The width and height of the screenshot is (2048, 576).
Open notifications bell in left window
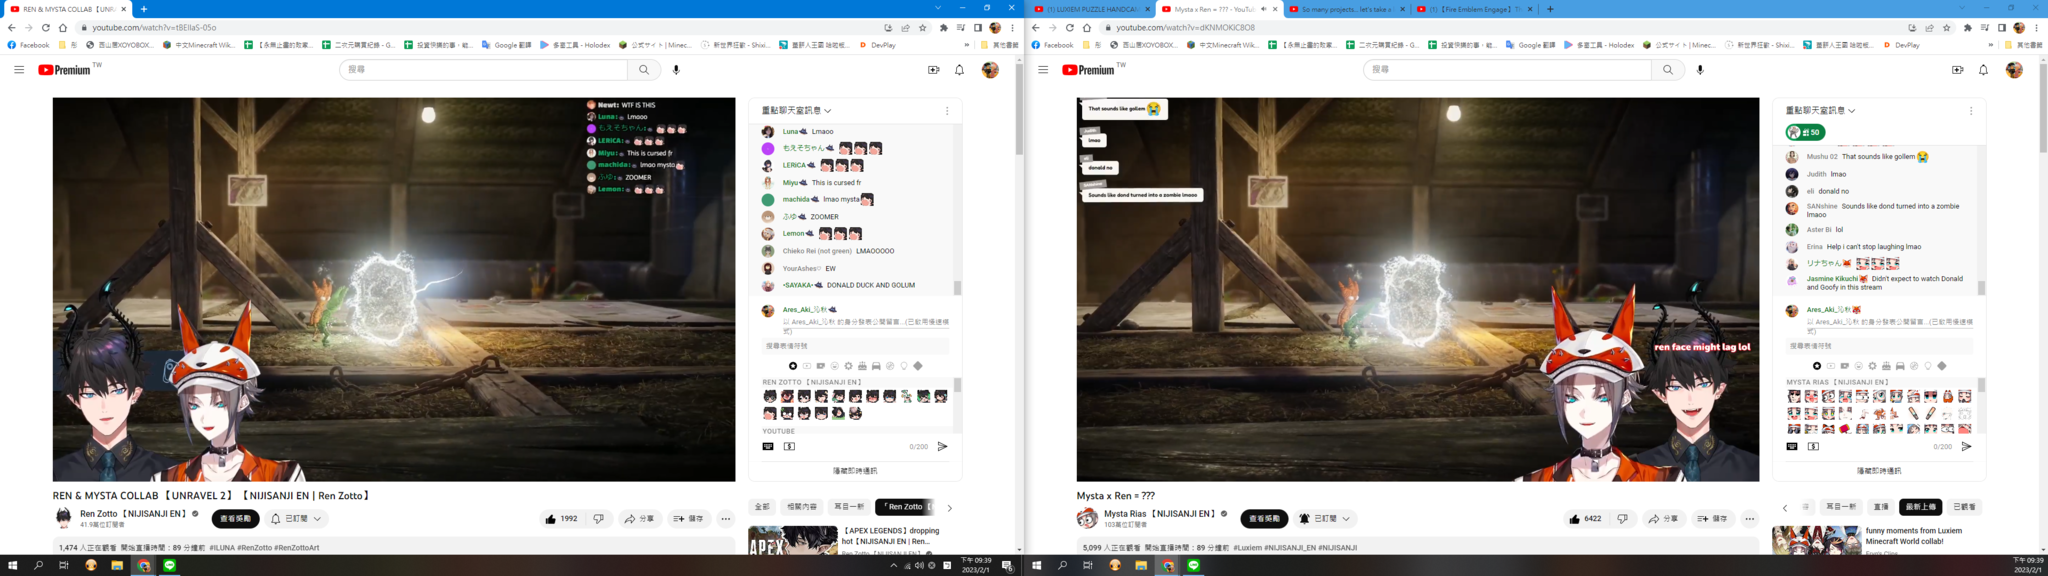[959, 70]
